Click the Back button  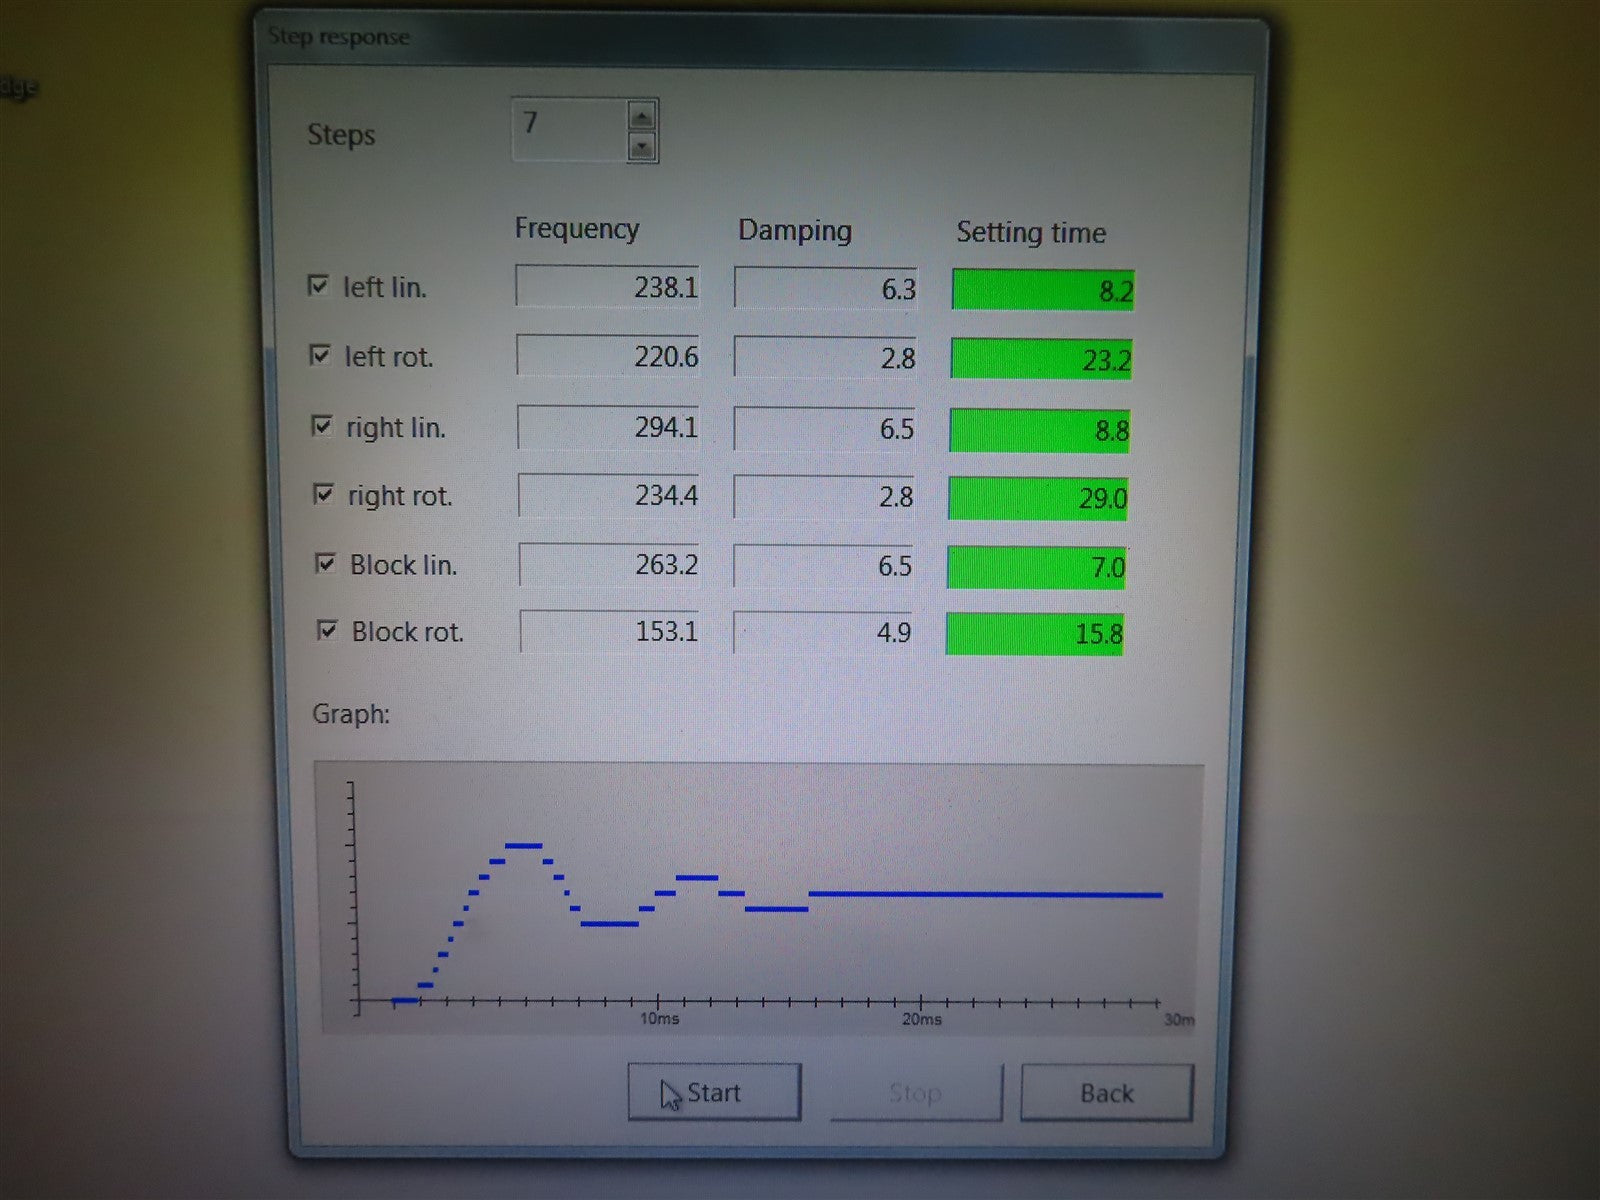[1106, 1092]
